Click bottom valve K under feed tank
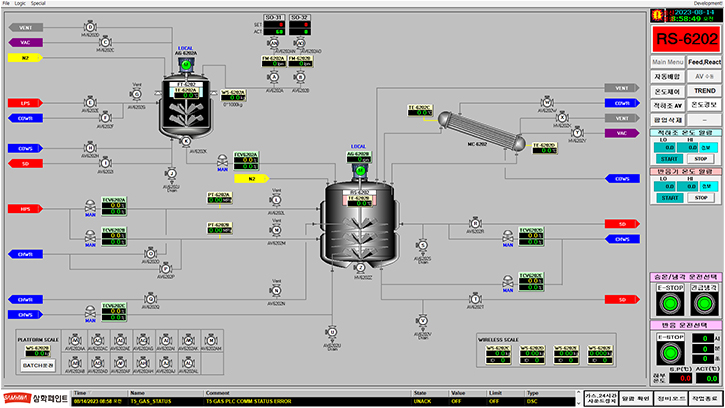 (x=185, y=142)
